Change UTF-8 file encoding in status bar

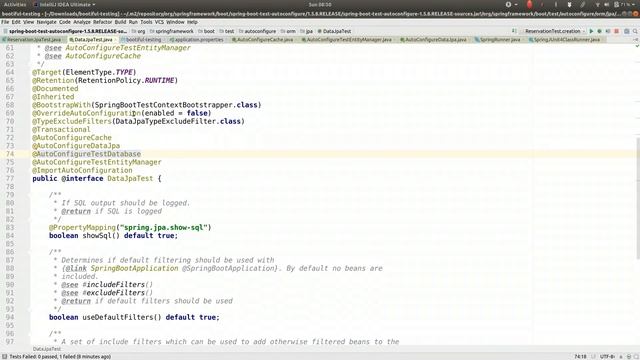607,356
